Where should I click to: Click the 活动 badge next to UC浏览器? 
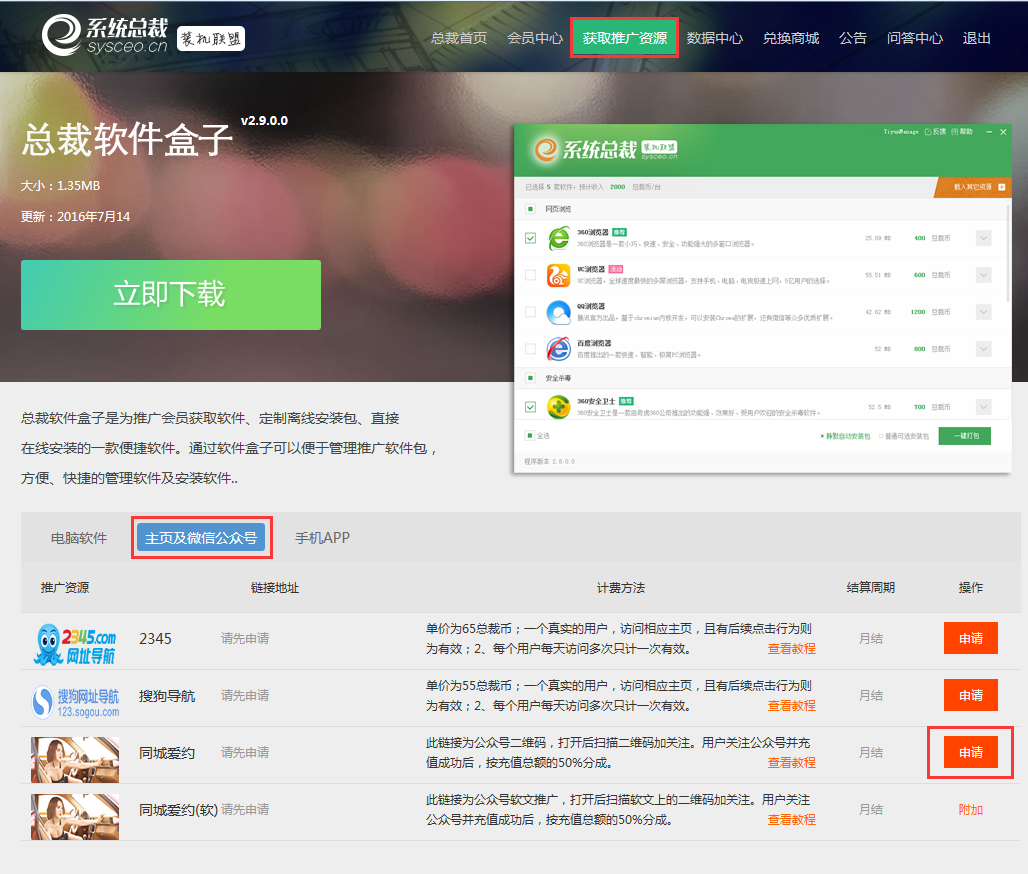coord(616,269)
